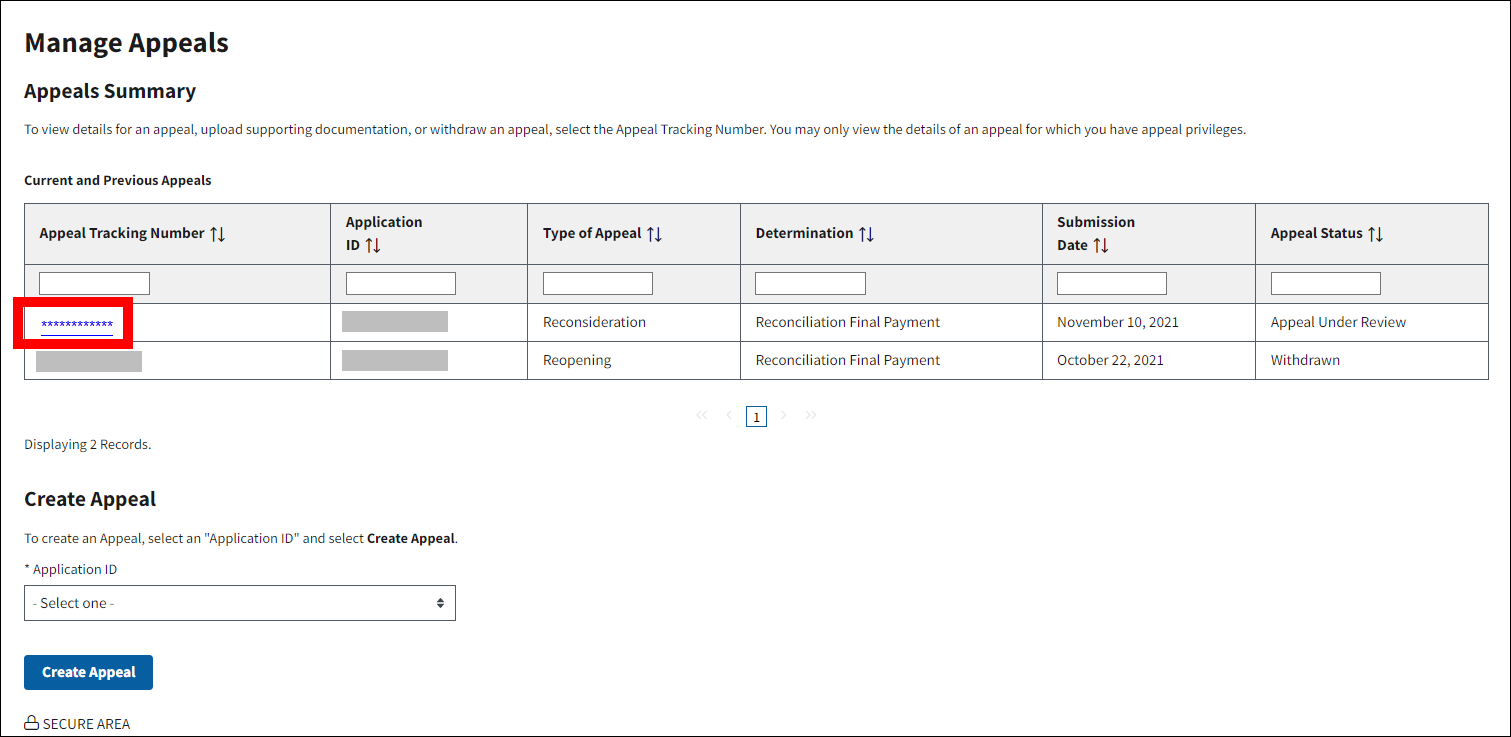Sort by Type of Appeal arrows

click(654, 234)
